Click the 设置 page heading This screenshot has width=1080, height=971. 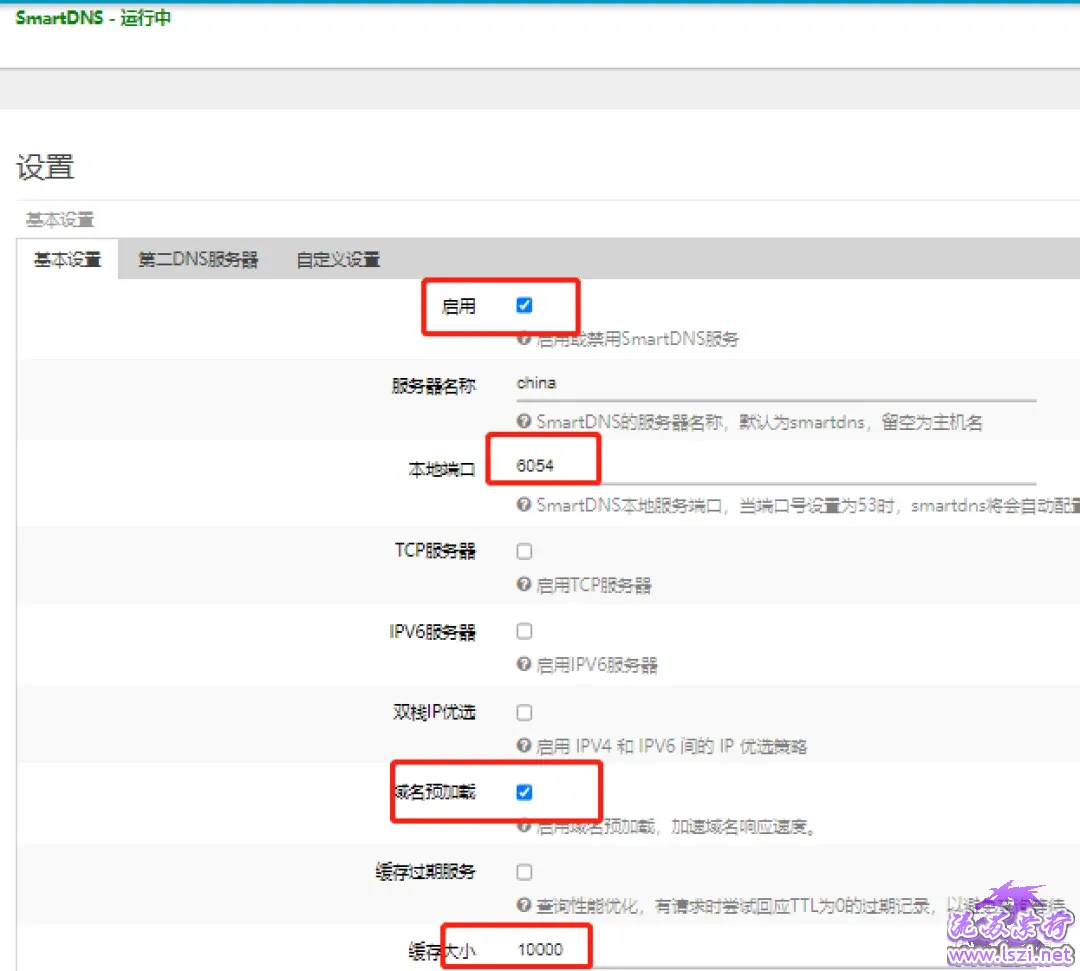45,167
